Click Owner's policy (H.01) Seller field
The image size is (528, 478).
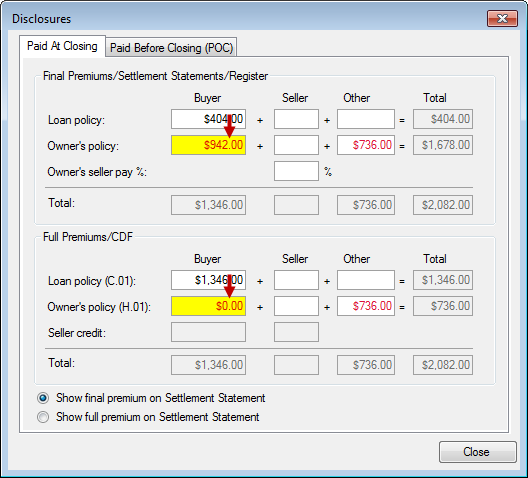click(x=296, y=306)
